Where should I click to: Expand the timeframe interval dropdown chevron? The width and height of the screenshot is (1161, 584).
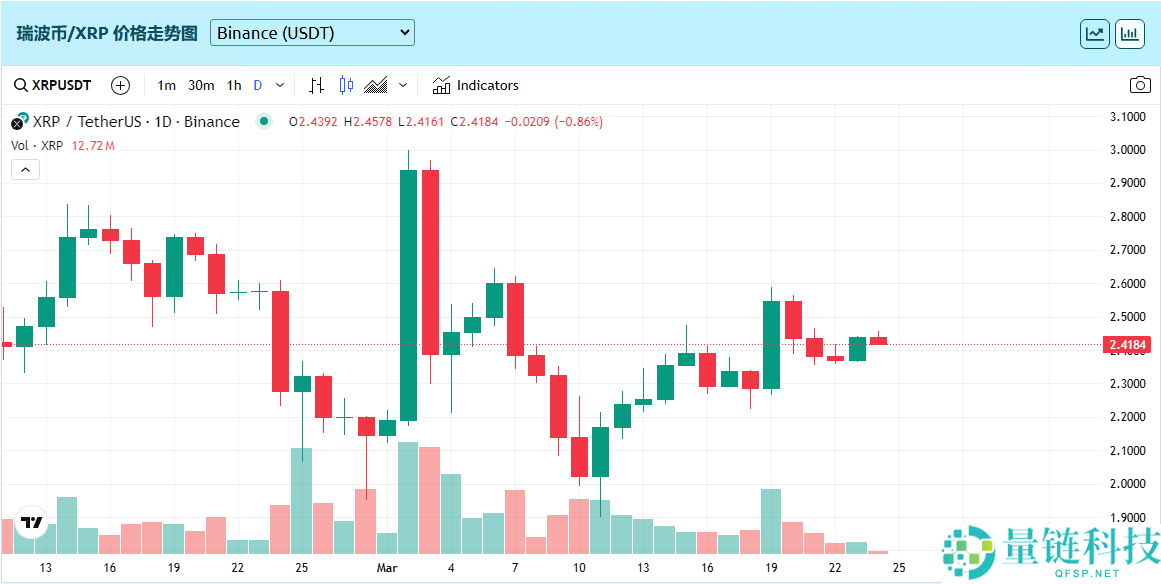pyautogui.click(x=279, y=85)
